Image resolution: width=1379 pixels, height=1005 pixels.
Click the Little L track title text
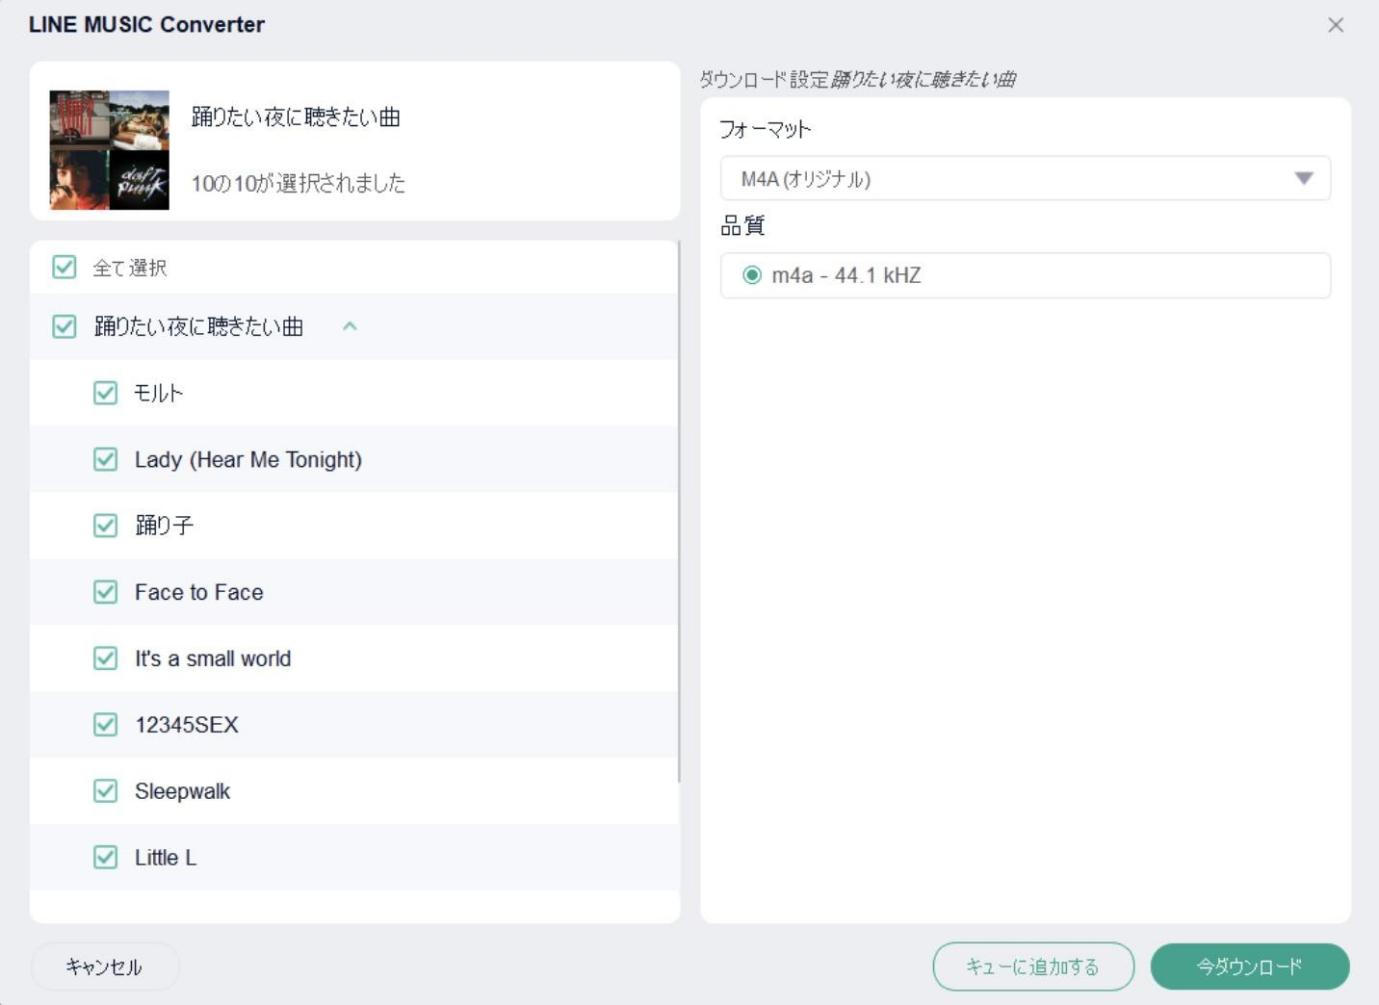166,857
